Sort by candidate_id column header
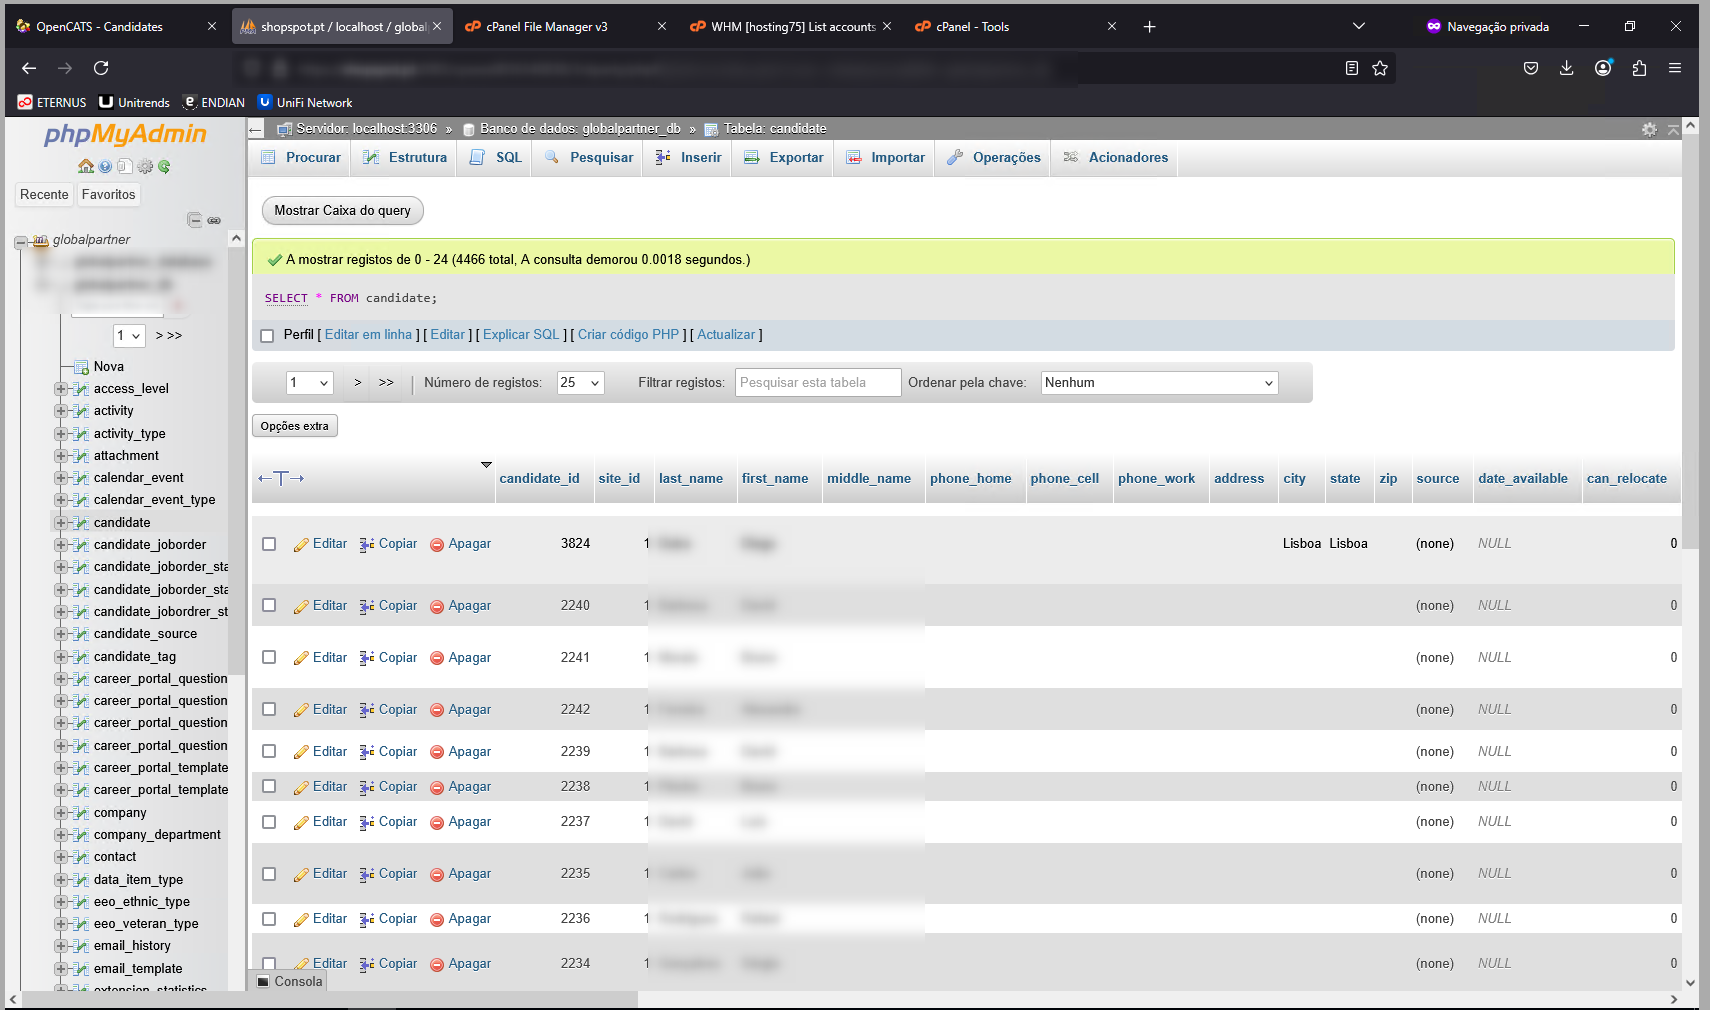Viewport: 1710px width, 1010px height. click(x=539, y=479)
